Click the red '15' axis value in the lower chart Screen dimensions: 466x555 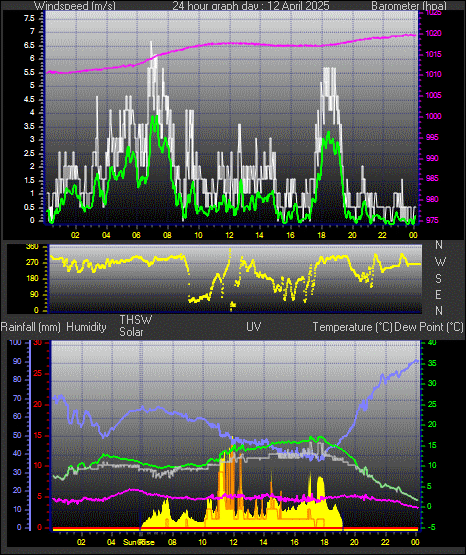38,435
